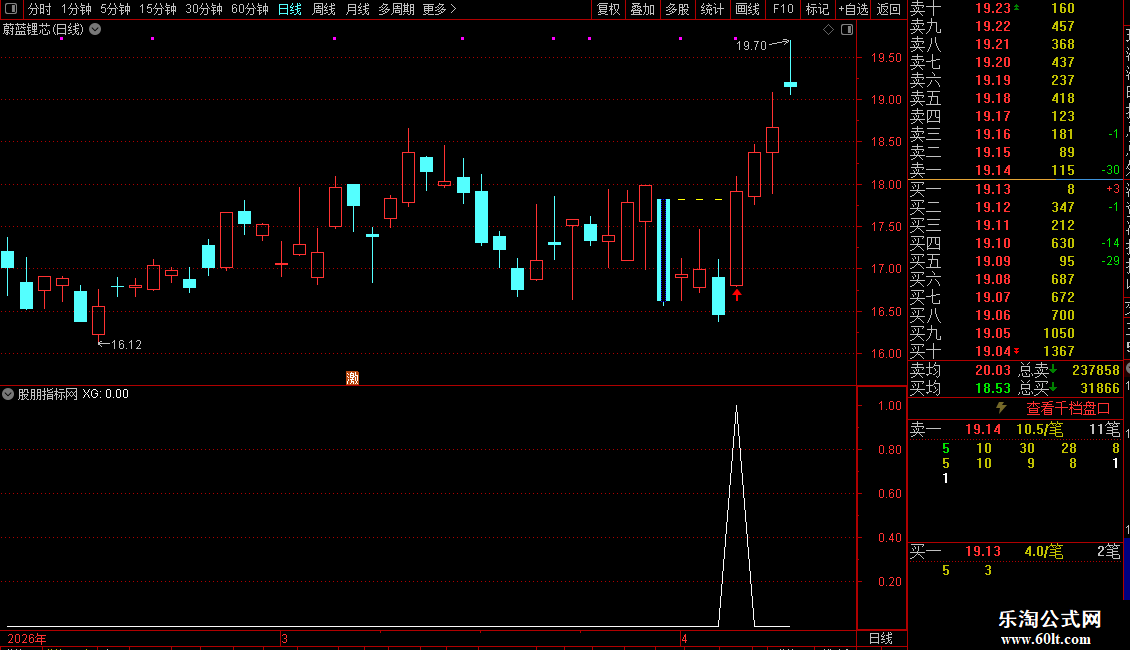The height and width of the screenshot is (650, 1130).
Task: Click 卖五 price 19.18
Action: pos(992,98)
